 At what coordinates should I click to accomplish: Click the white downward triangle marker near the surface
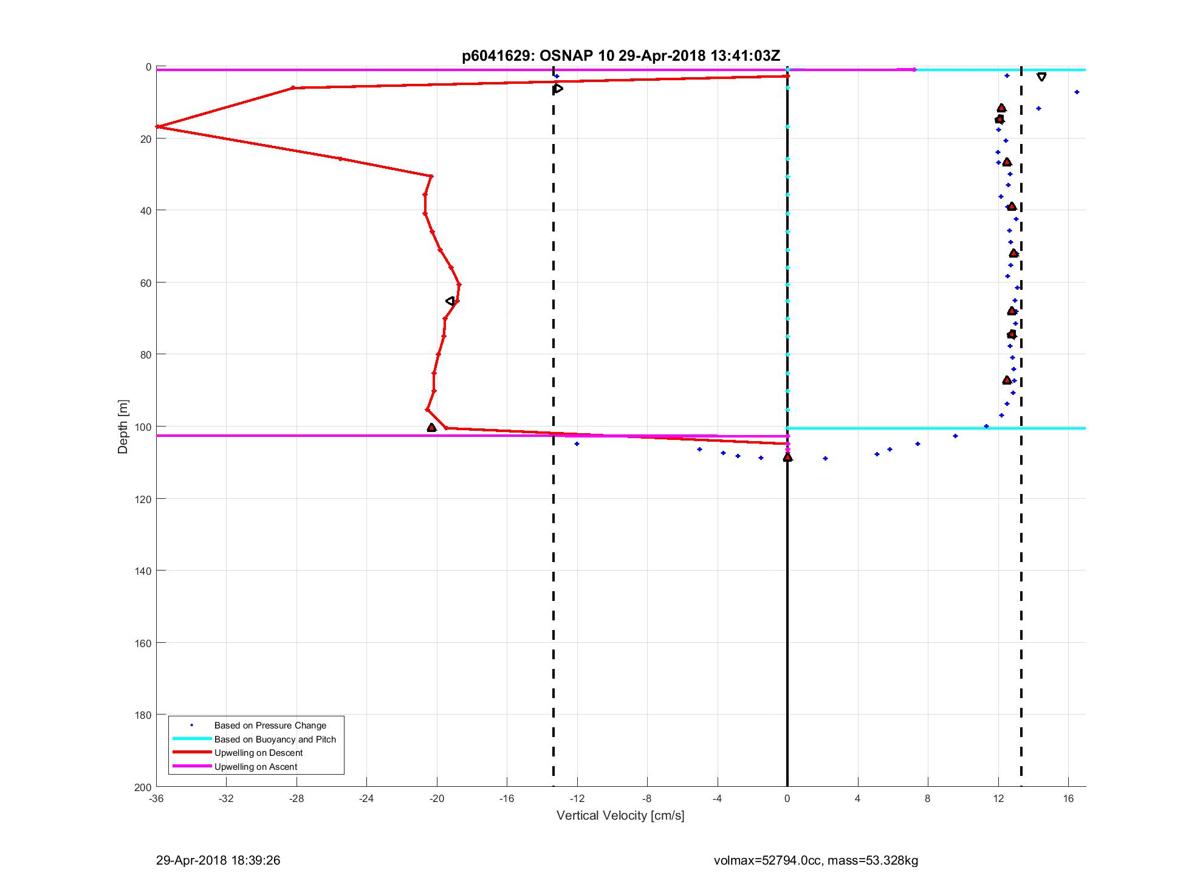(x=1042, y=77)
